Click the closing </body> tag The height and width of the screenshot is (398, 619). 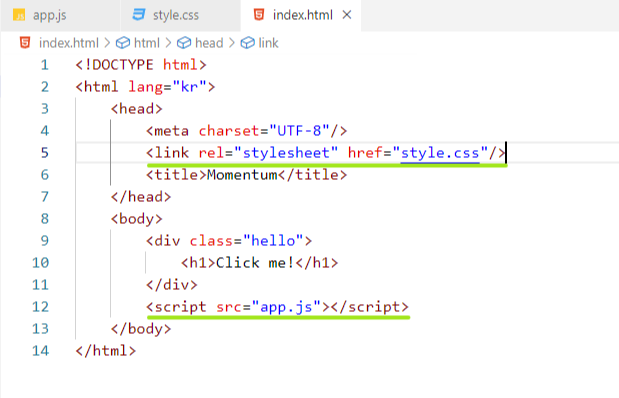(x=141, y=329)
